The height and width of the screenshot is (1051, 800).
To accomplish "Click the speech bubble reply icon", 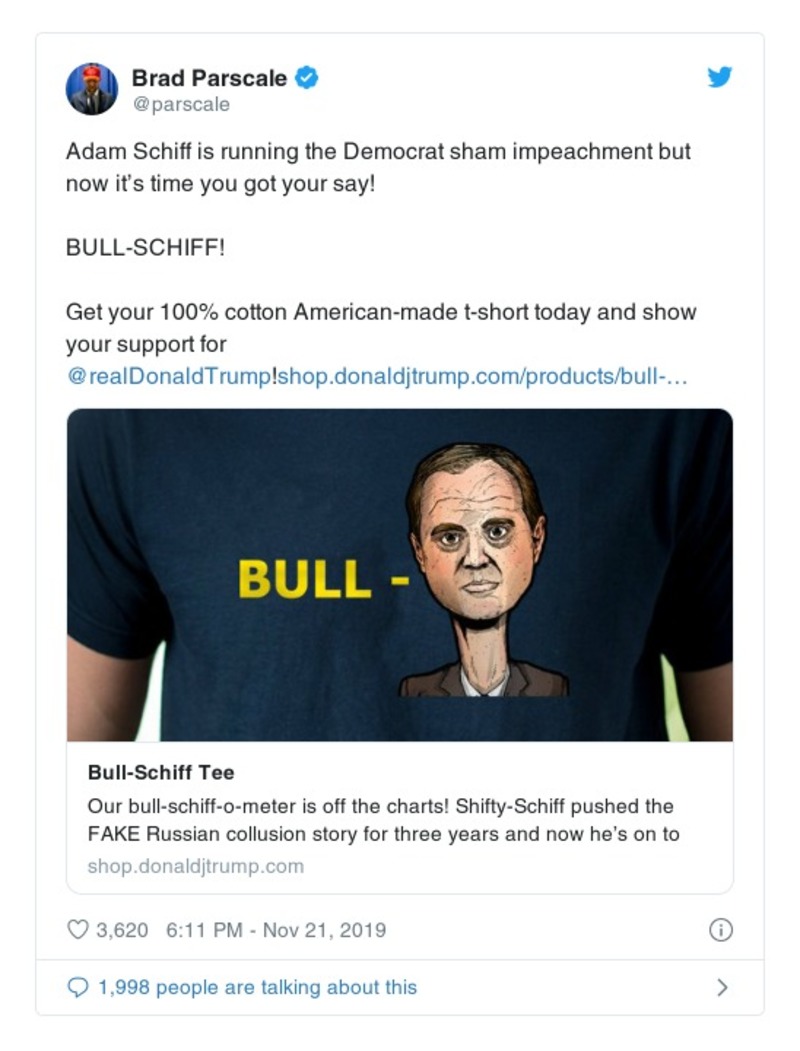I will 77,987.
